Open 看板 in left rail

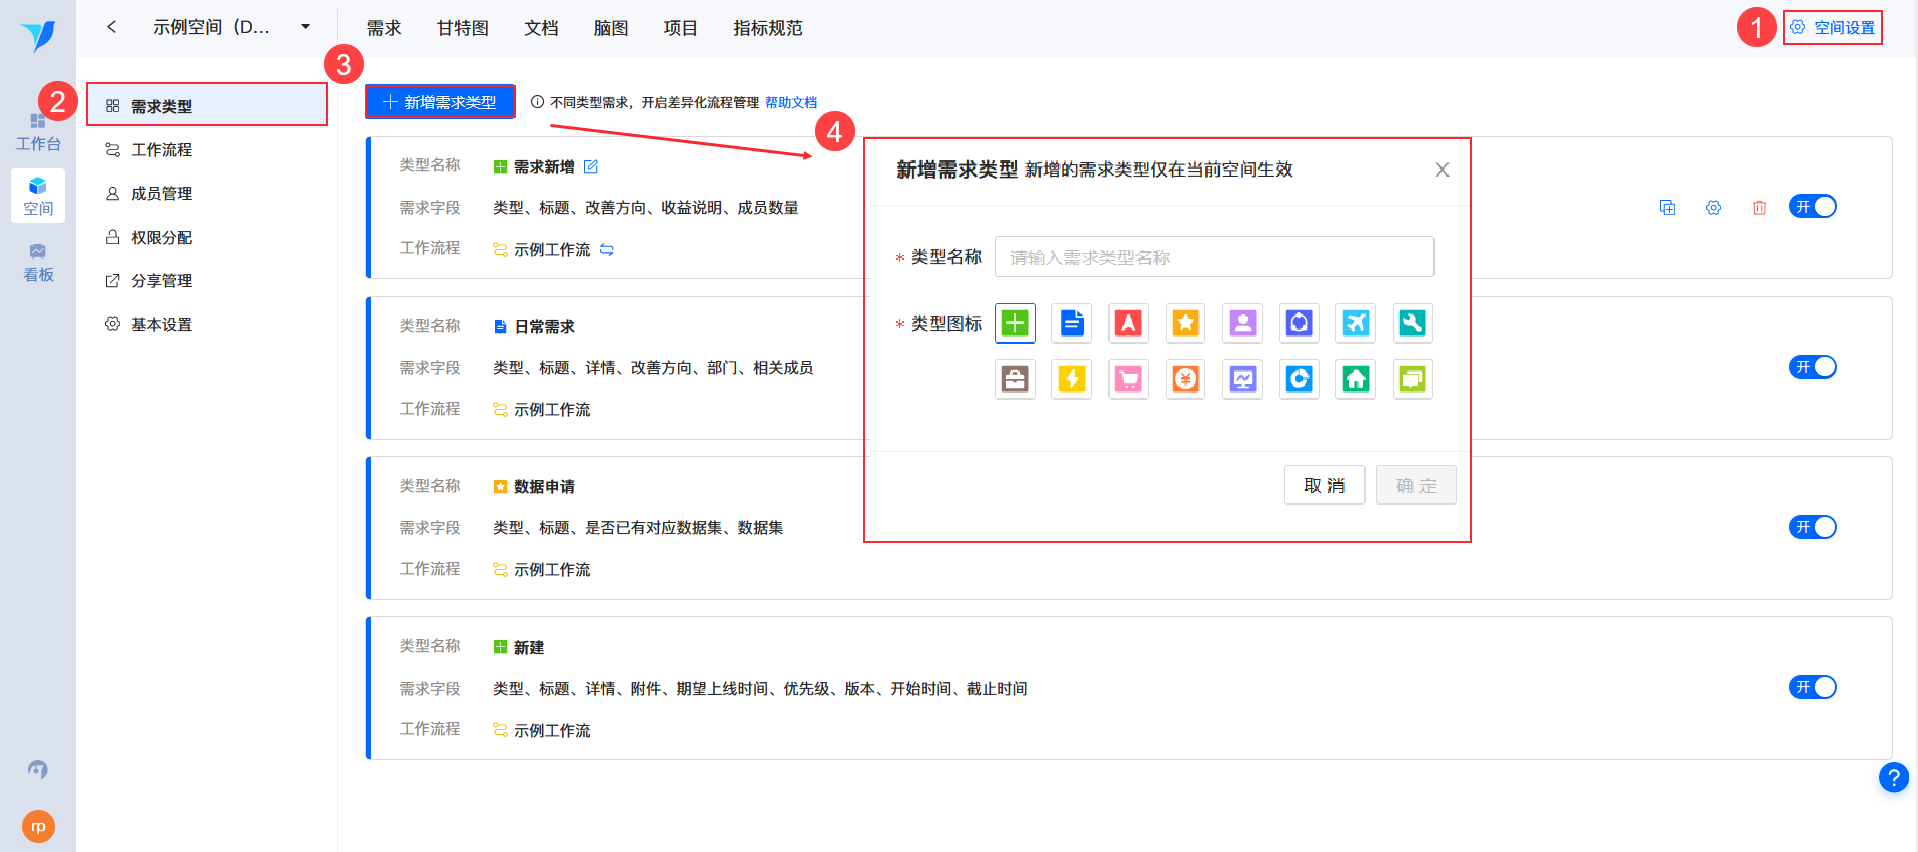click(38, 263)
